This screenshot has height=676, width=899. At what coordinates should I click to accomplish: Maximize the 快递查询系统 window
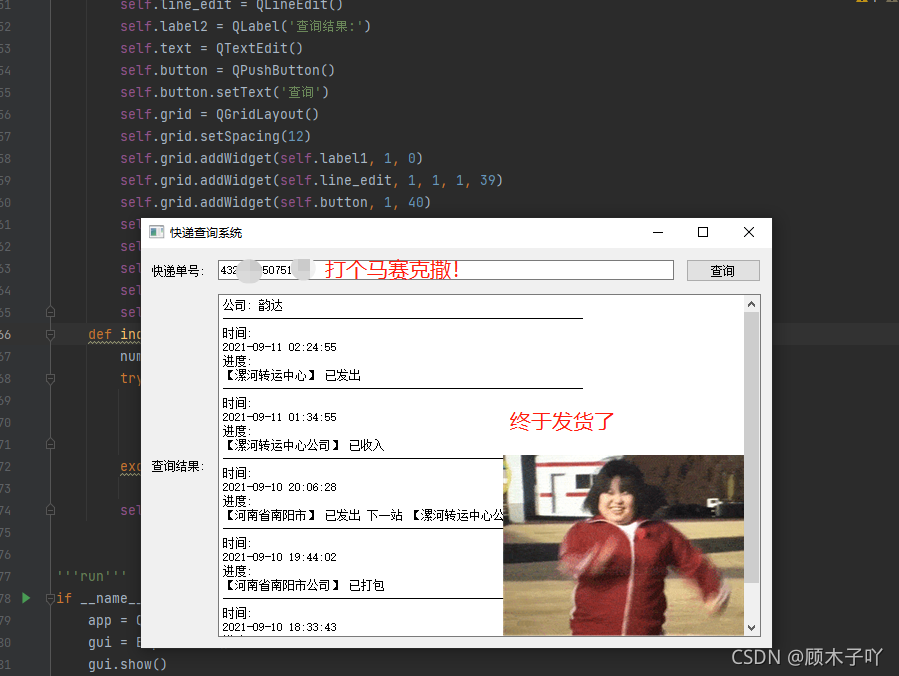pos(703,232)
